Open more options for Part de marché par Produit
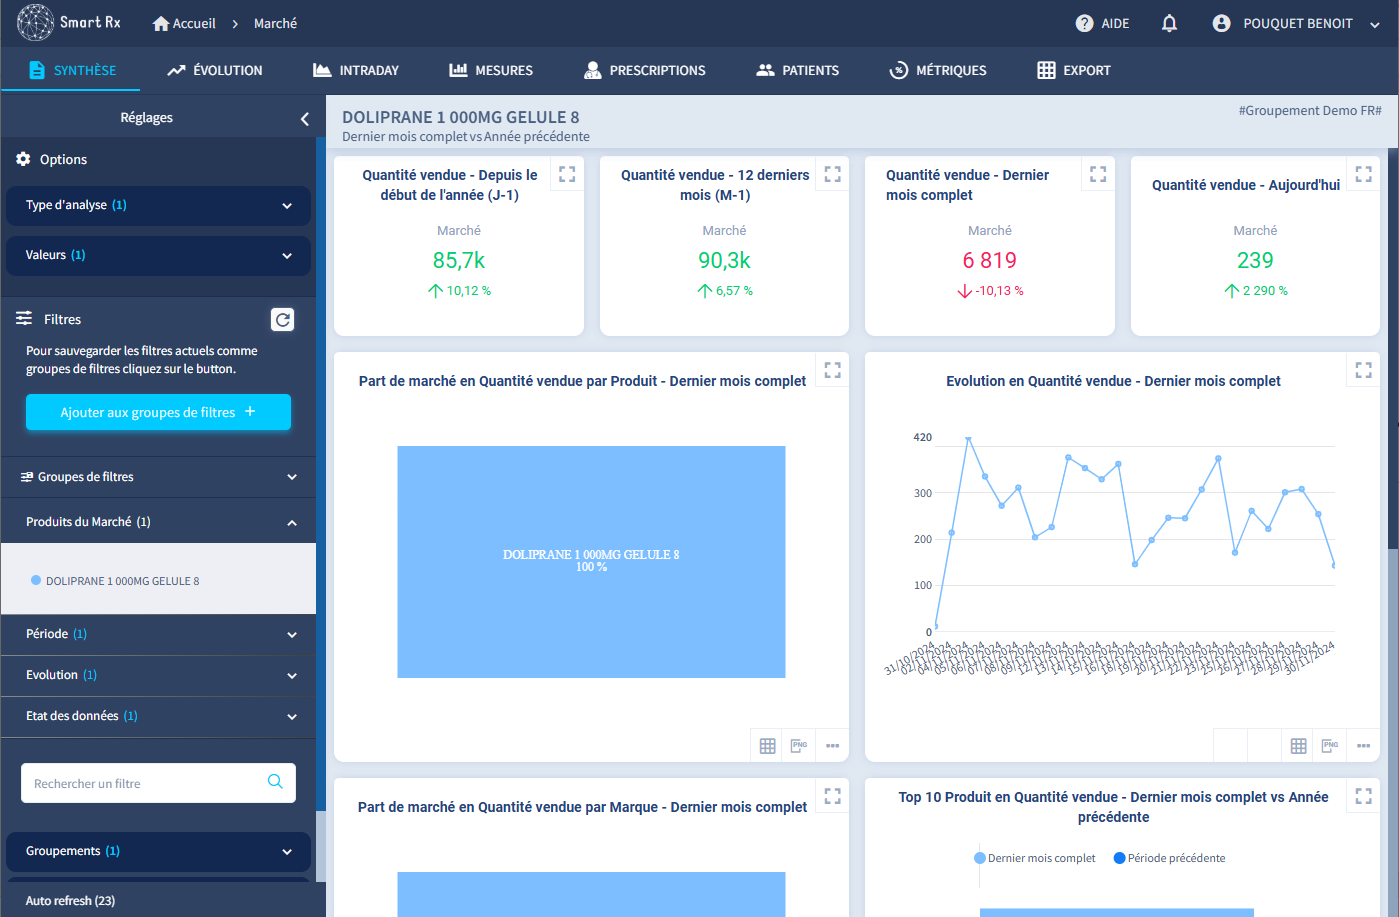Viewport: 1399px width, 917px height. click(x=832, y=746)
